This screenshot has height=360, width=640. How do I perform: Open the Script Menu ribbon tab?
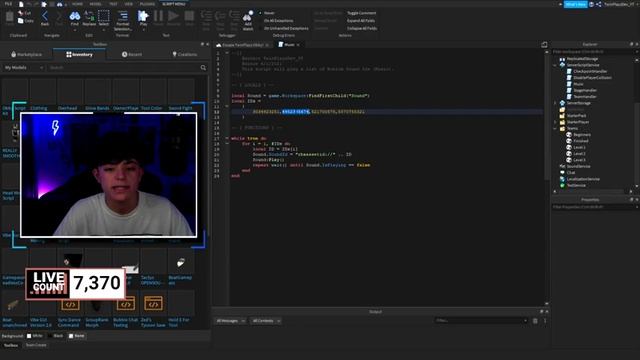pyautogui.click(x=174, y=4)
